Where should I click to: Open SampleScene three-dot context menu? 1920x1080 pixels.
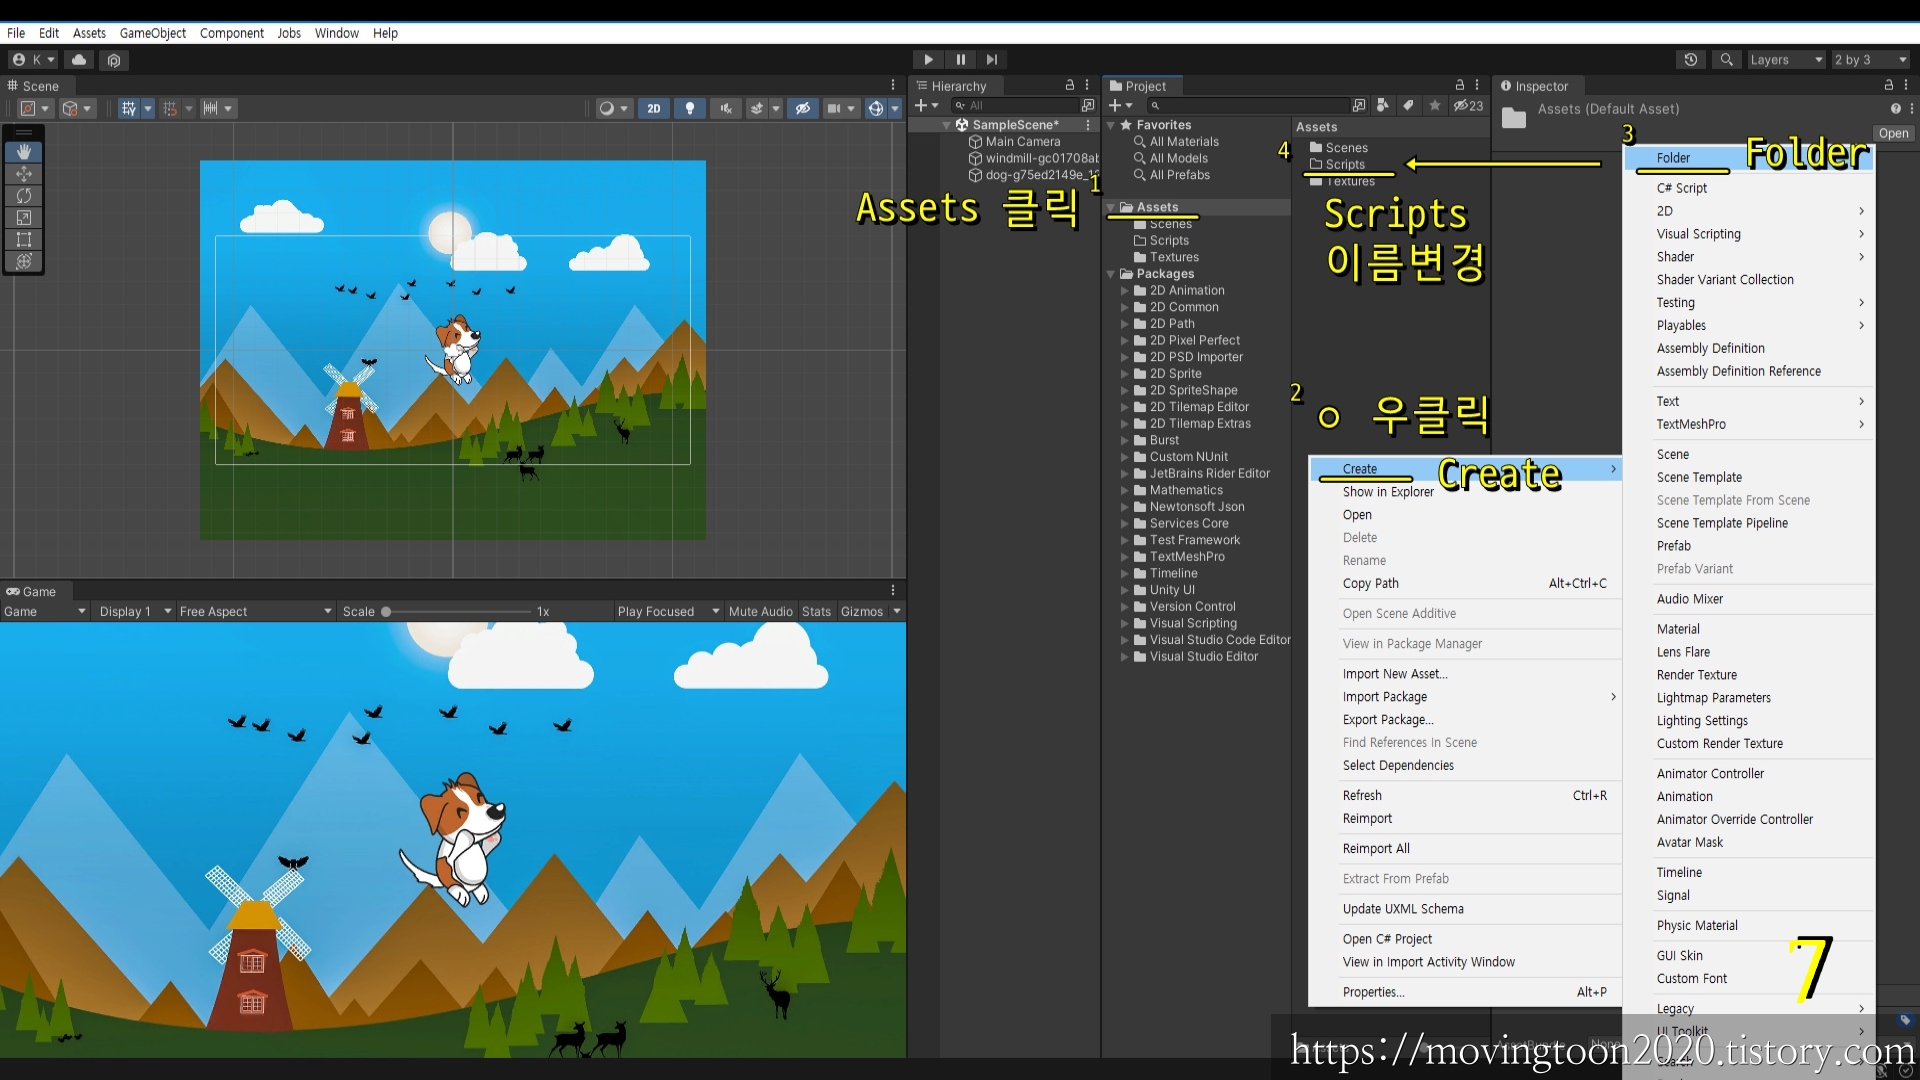pos(1088,125)
